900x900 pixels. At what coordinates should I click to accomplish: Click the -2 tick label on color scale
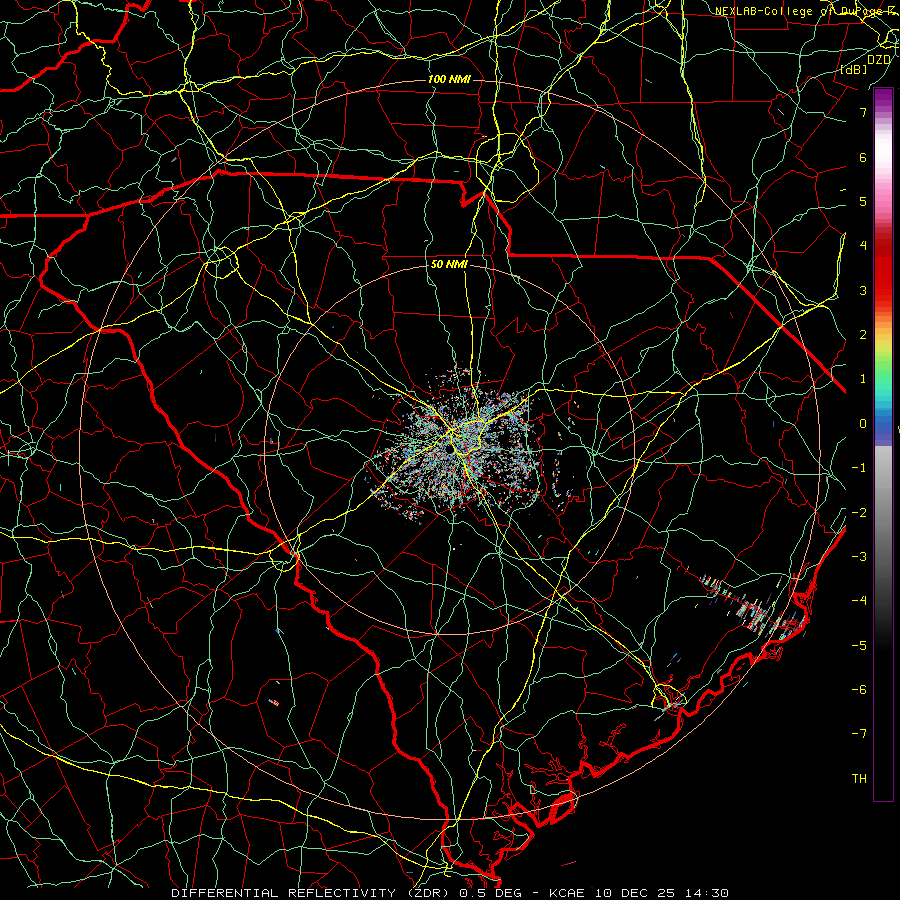(859, 512)
